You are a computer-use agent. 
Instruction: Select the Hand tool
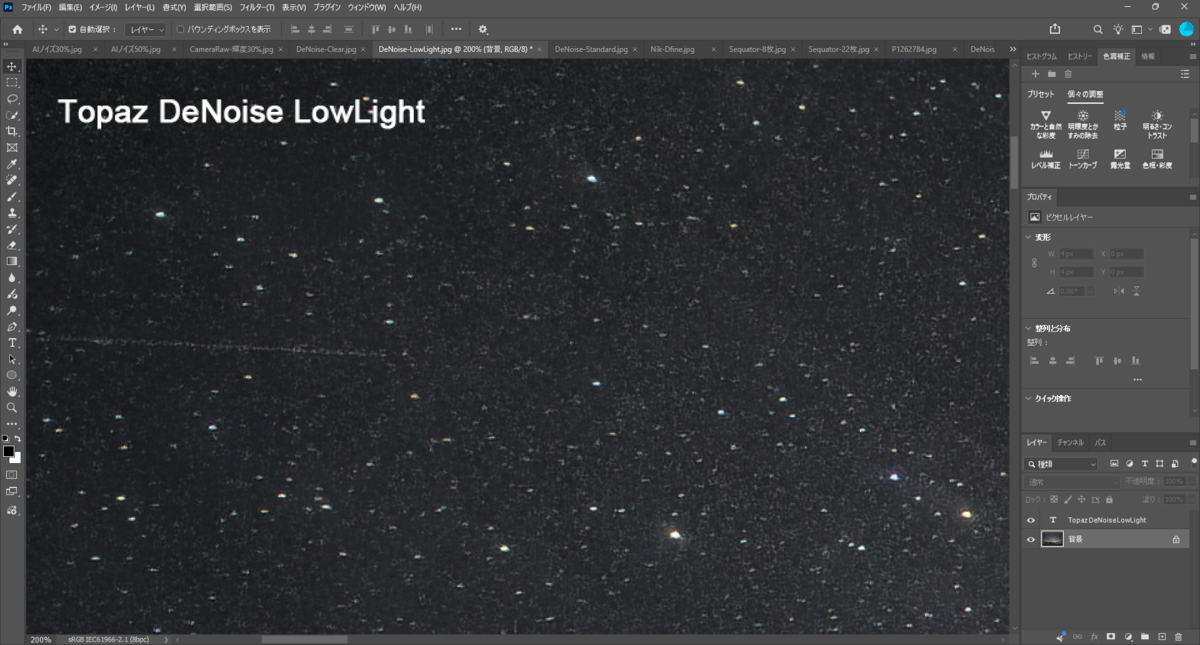point(12,391)
